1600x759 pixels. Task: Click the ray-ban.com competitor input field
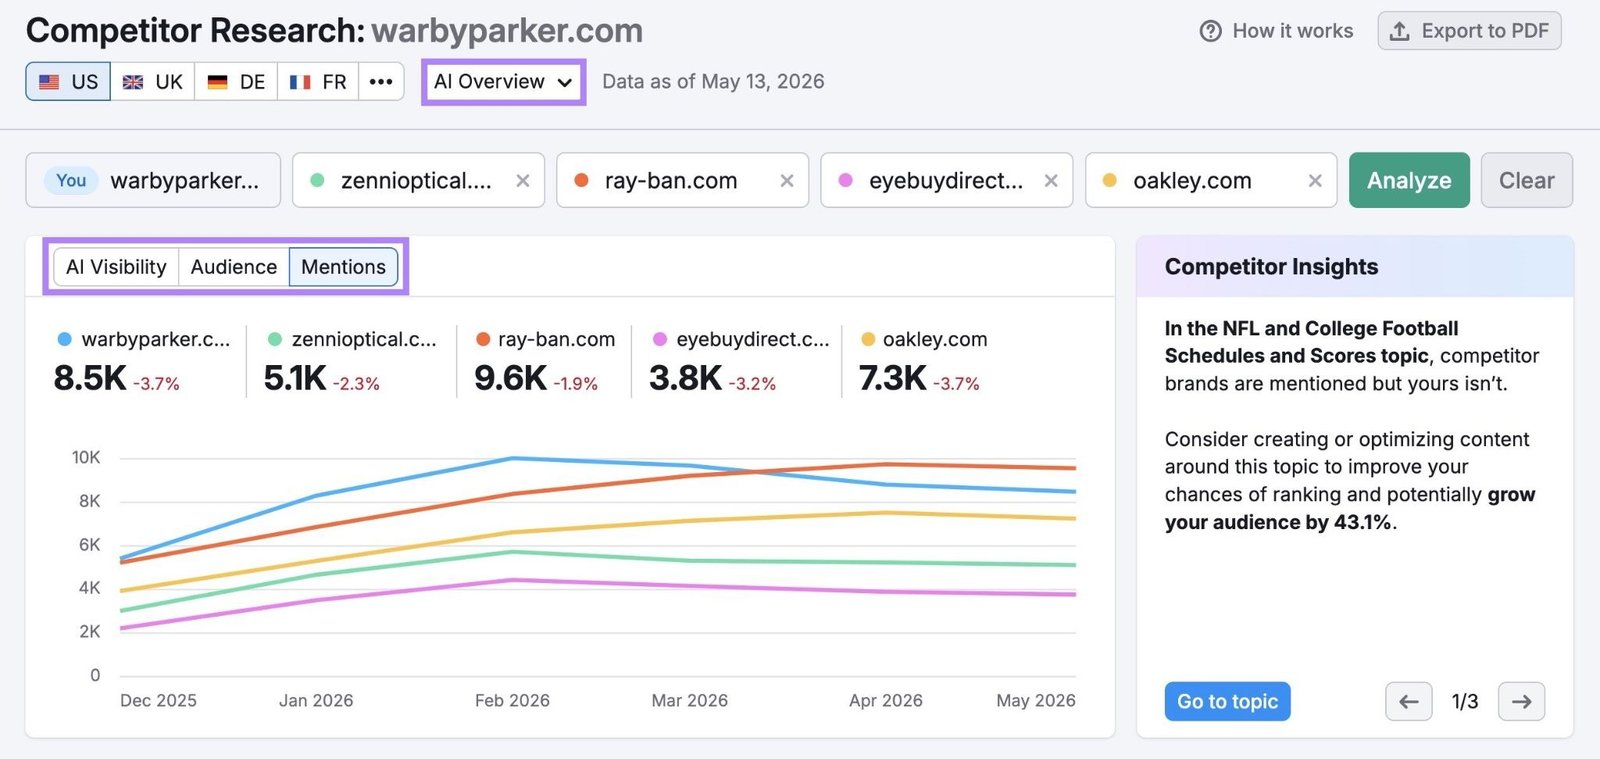coord(682,180)
